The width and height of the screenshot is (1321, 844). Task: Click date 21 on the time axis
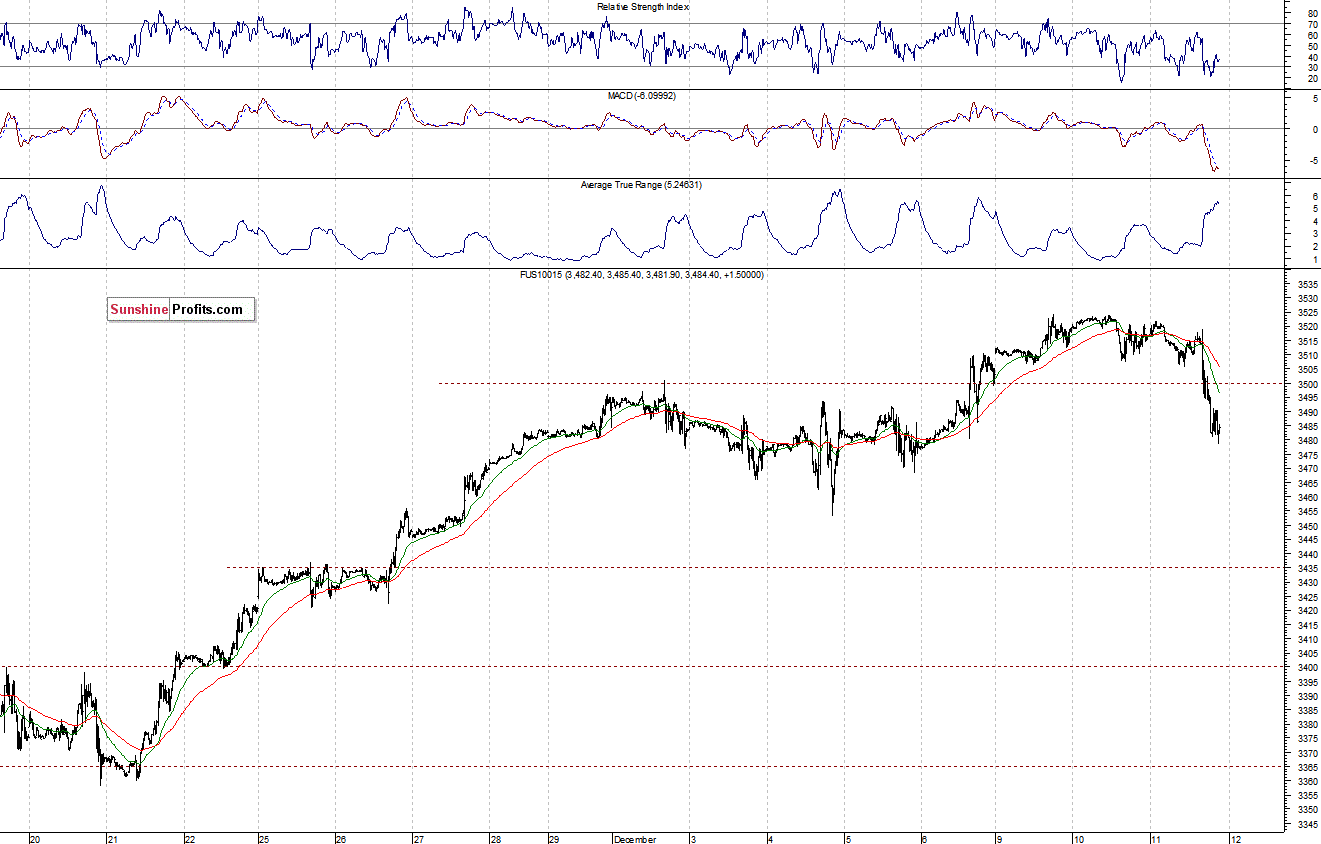pos(112,840)
